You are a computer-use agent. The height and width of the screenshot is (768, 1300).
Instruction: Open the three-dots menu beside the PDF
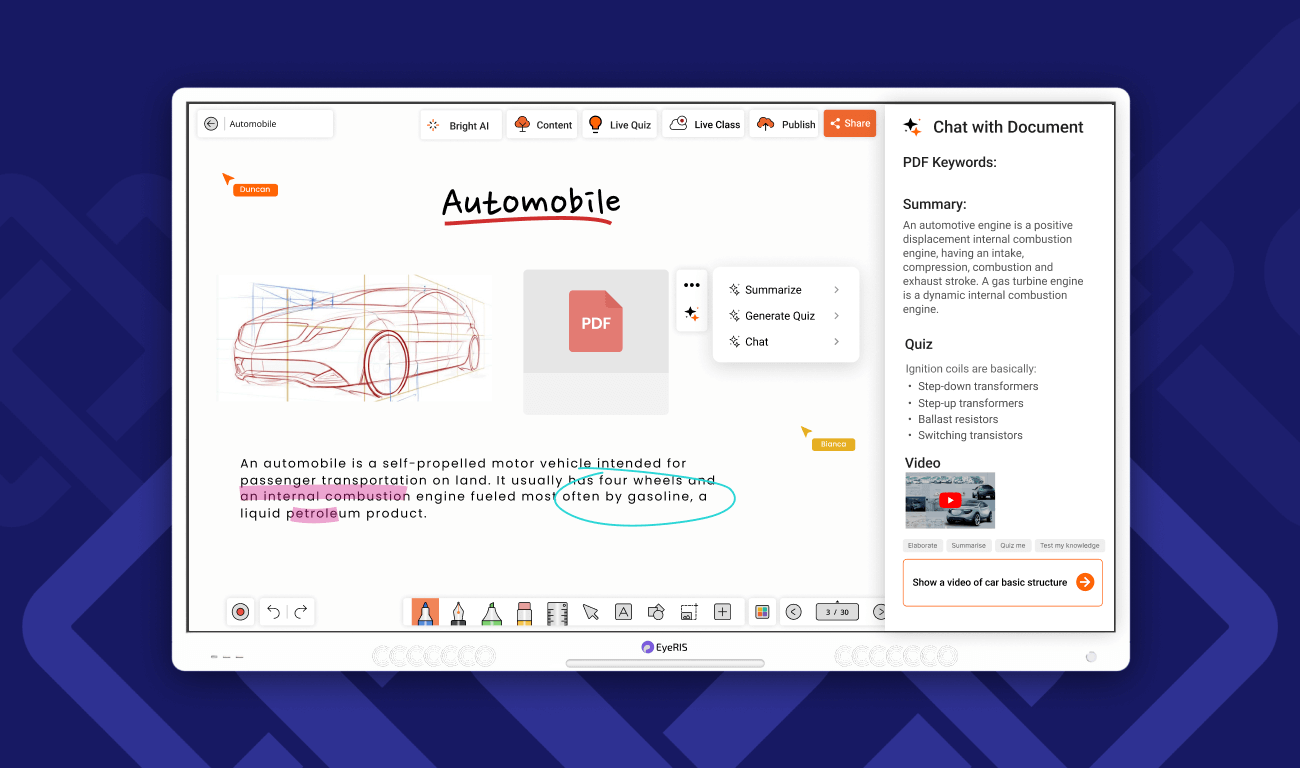(x=691, y=285)
